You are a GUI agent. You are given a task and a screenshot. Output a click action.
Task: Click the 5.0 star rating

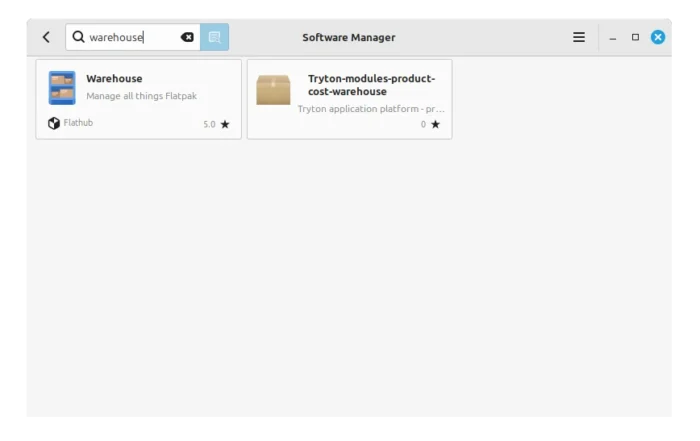coord(216,124)
